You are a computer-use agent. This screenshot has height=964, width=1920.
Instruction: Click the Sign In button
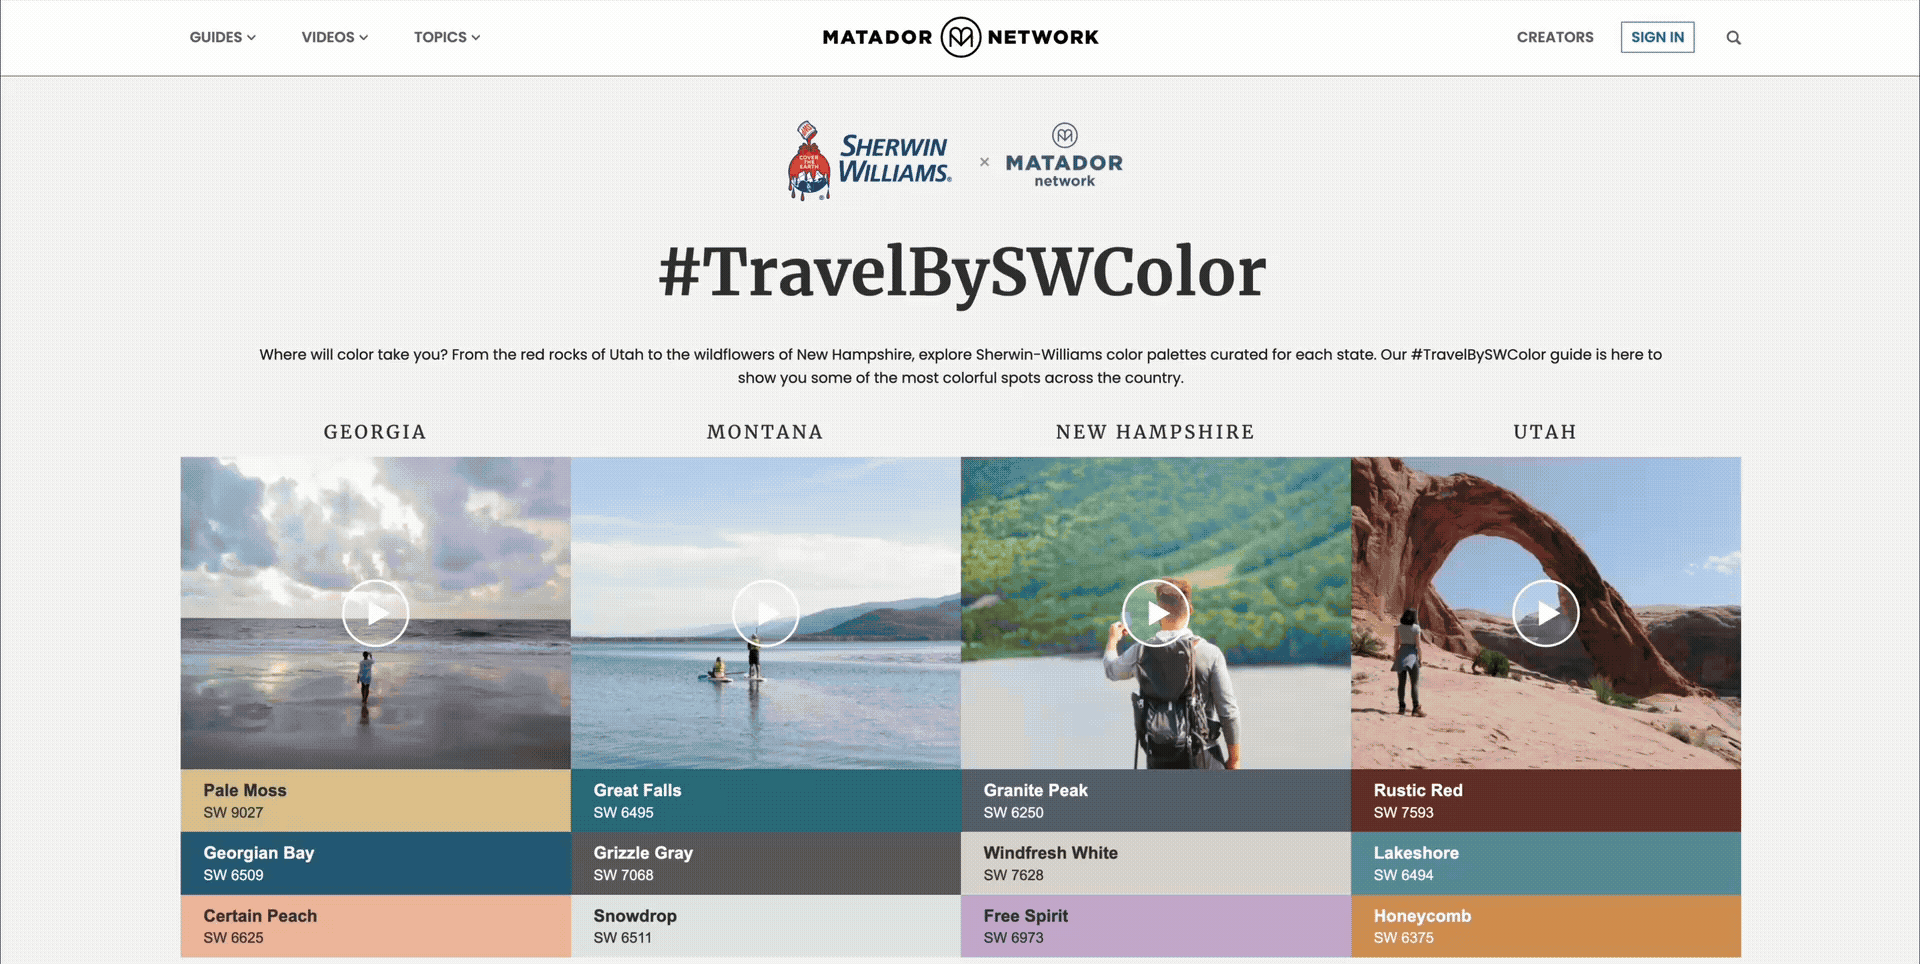click(1657, 37)
